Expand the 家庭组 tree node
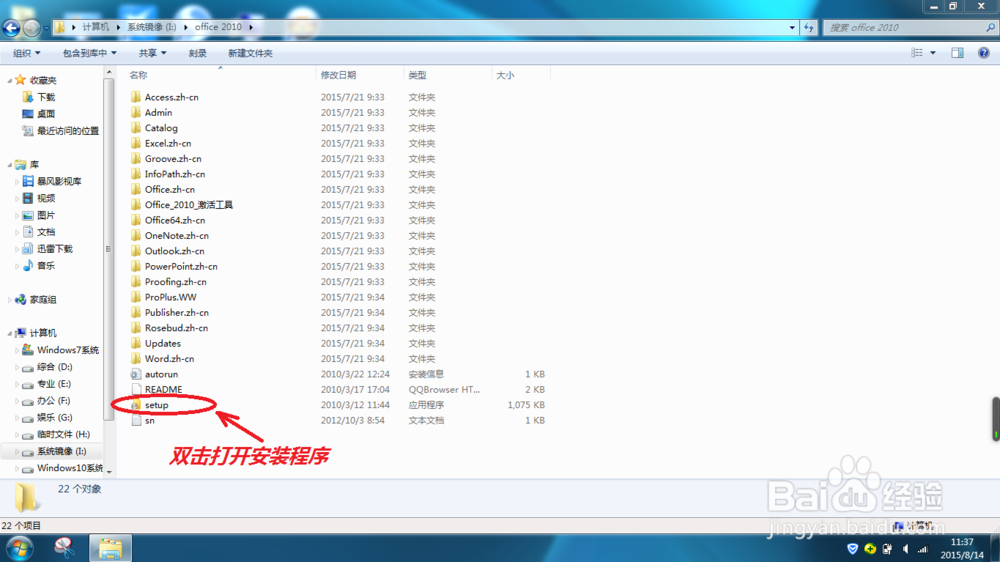 [10, 299]
